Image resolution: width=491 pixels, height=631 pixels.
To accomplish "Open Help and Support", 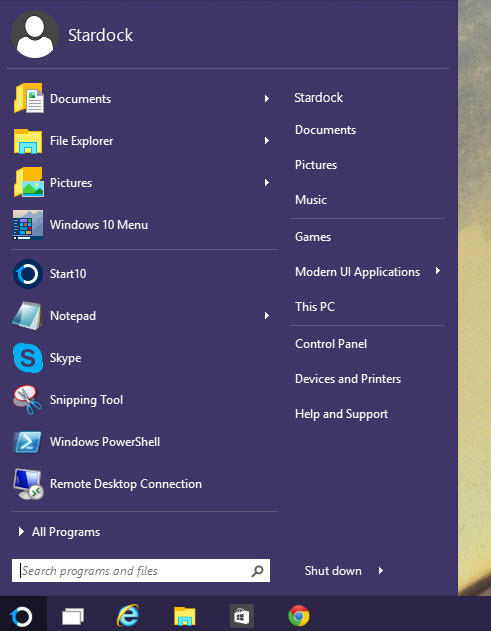I will [341, 414].
